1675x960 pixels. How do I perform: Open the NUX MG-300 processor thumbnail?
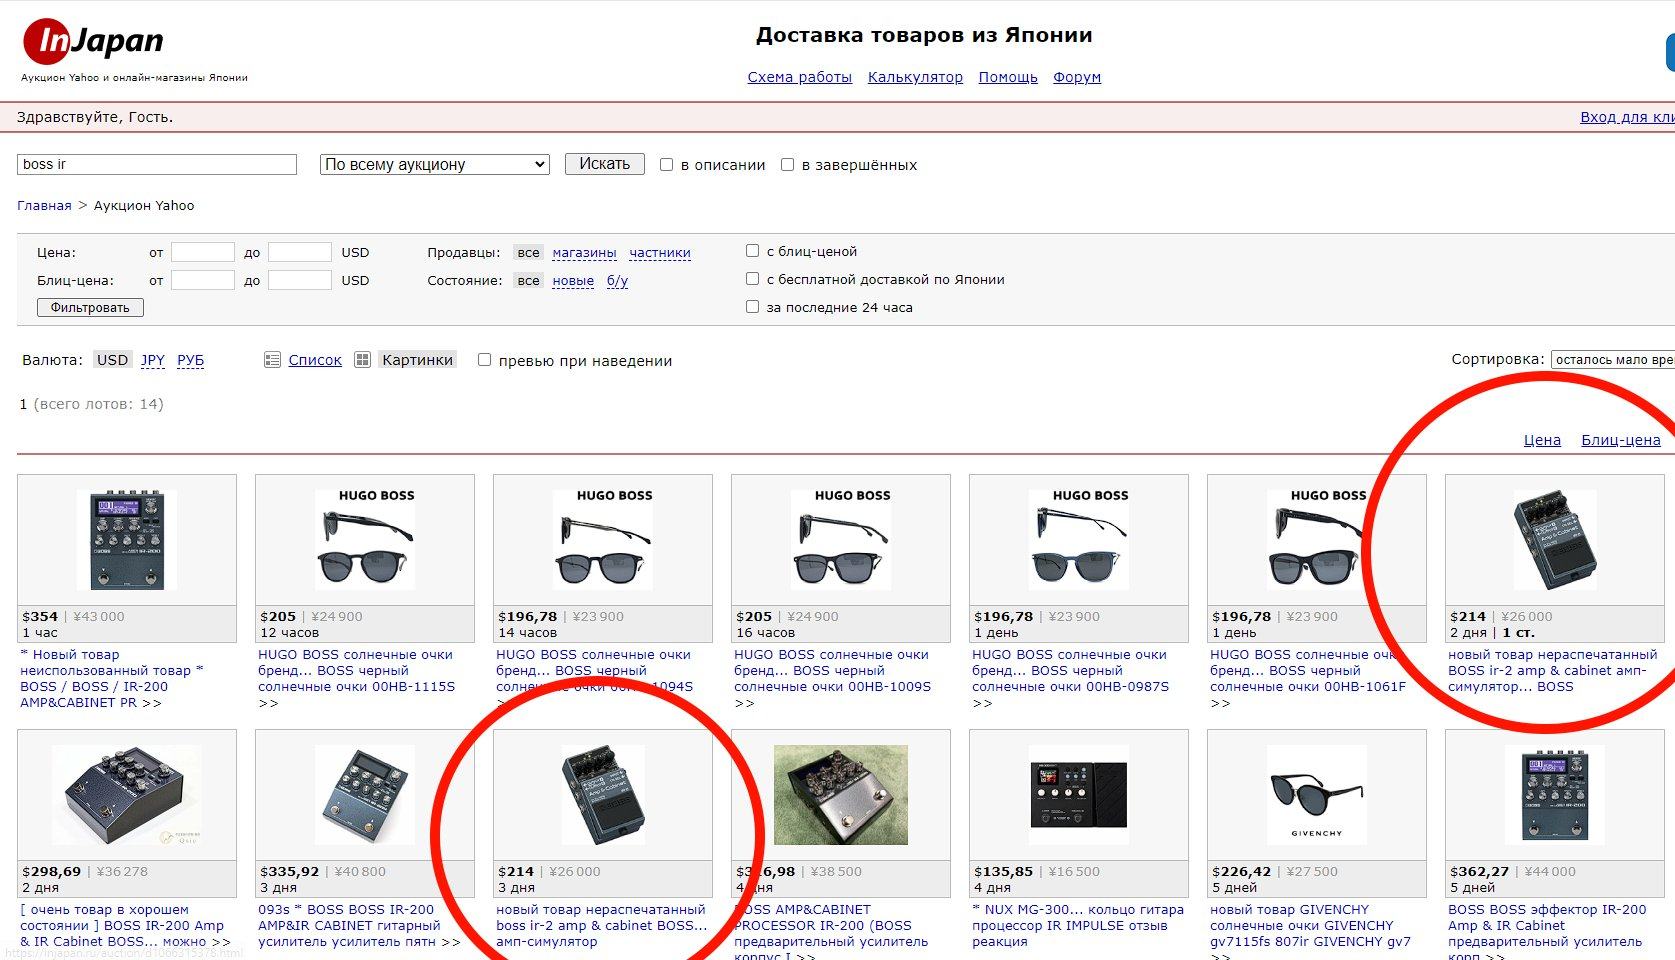1079,795
